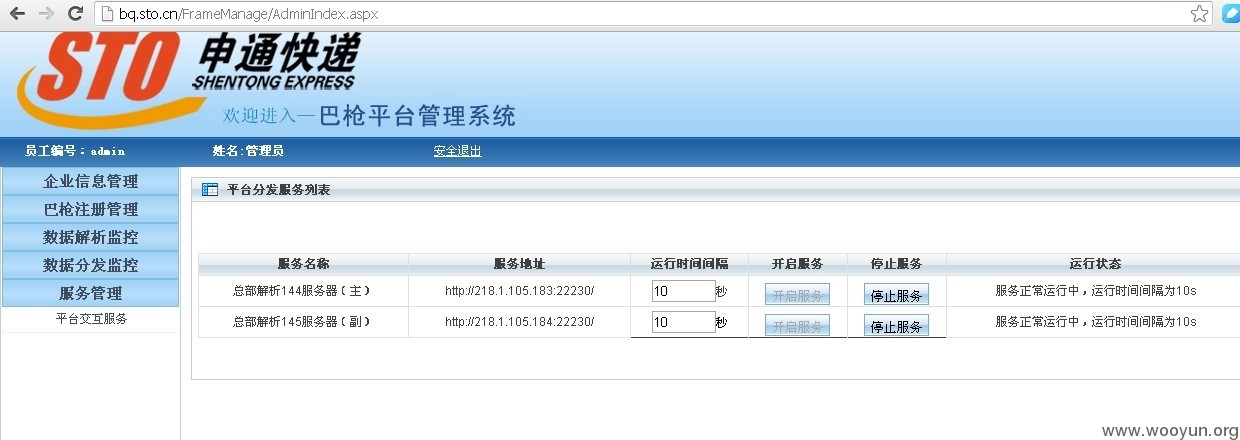The width and height of the screenshot is (1240, 440).
Task: Click the 平台分发服务列表 panel title
Action: pos(279,189)
